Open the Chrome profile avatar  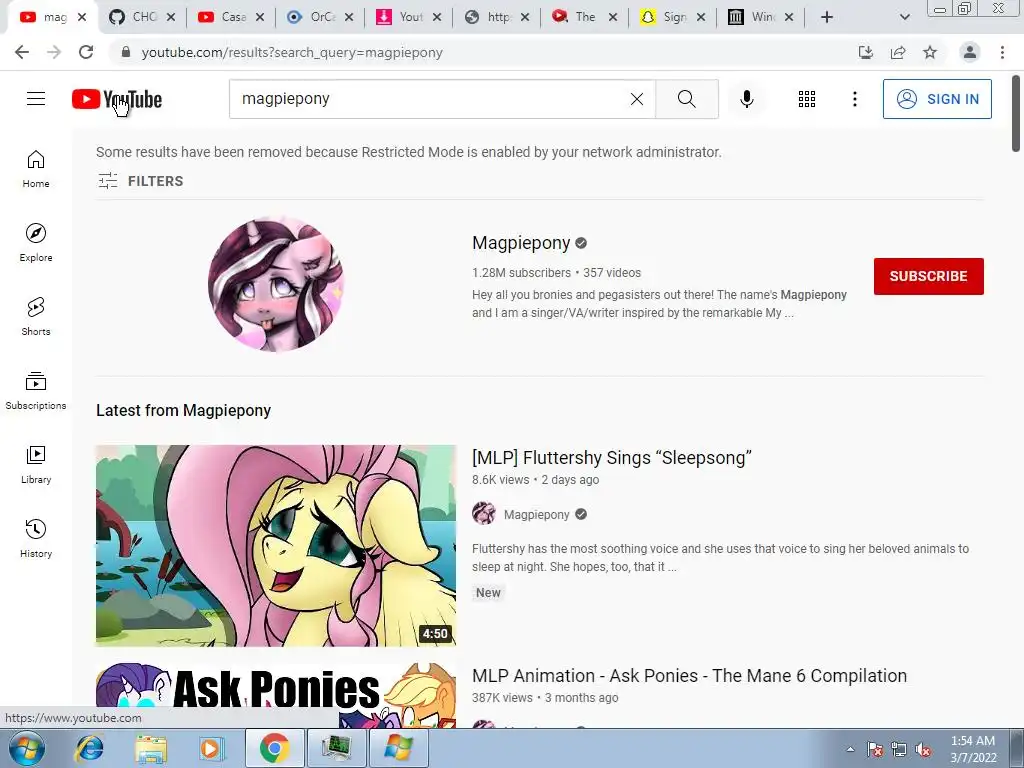(x=970, y=52)
